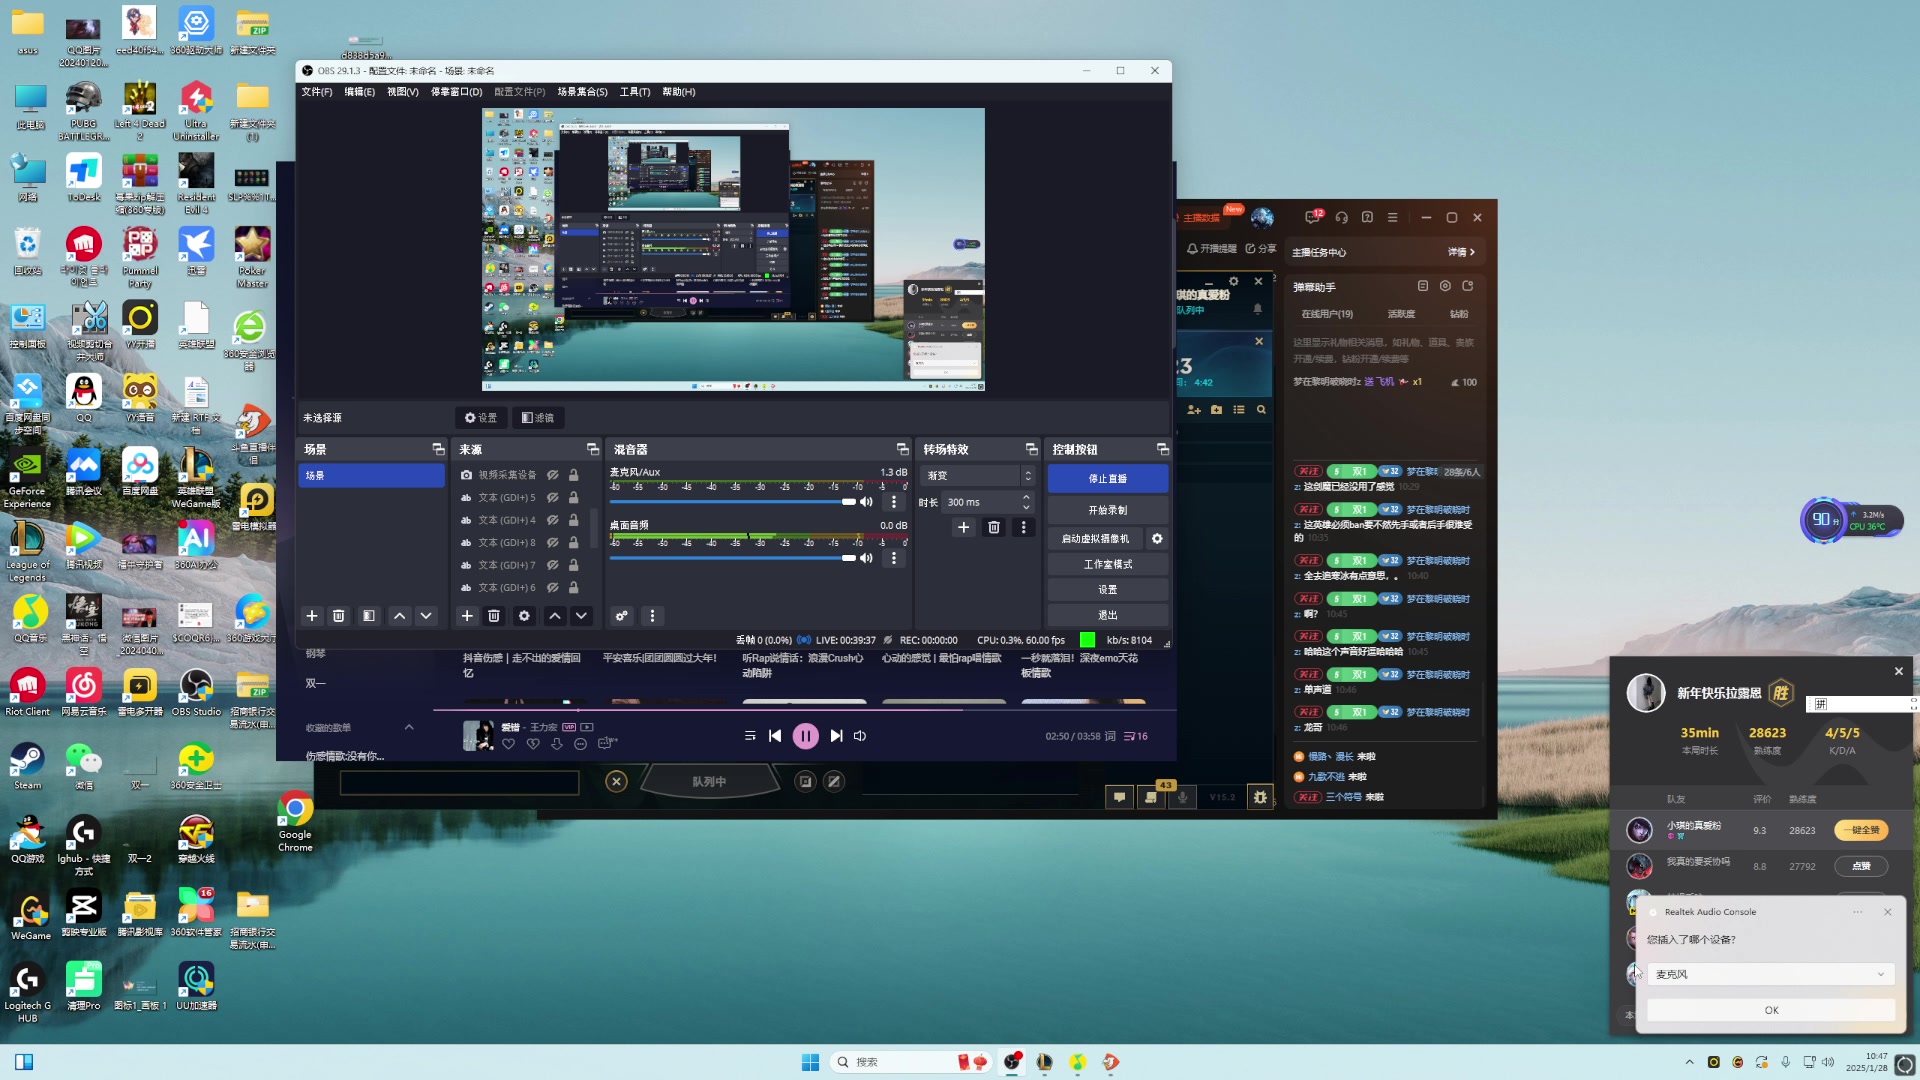Screen dimensions: 1920x1080
Task: Open the 工具(T) menu
Action: [x=634, y=92]
